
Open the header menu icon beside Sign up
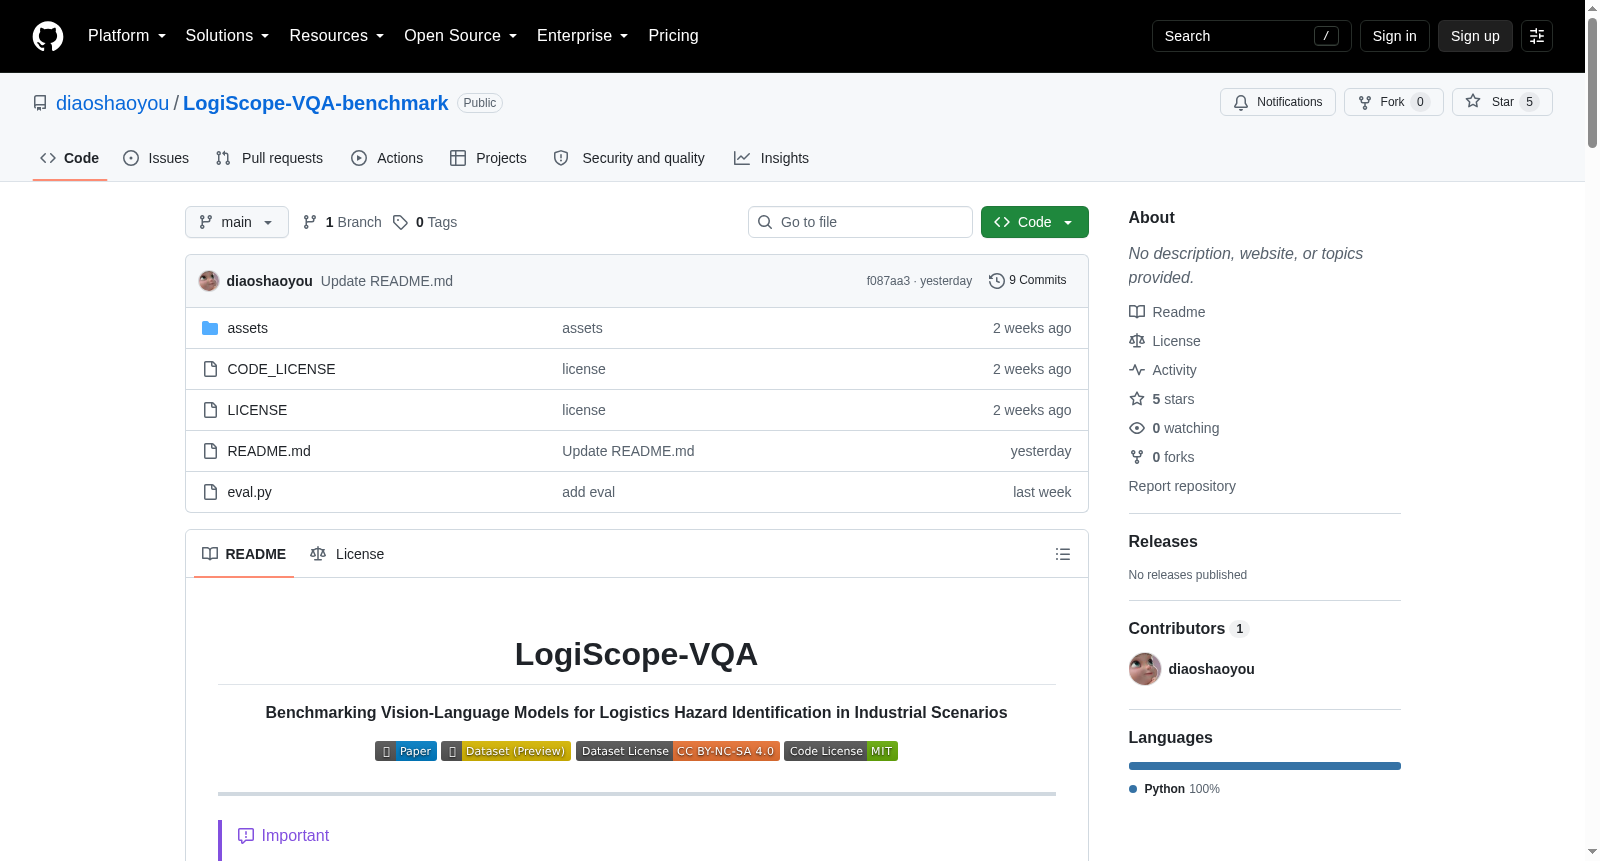point(1537,36)
